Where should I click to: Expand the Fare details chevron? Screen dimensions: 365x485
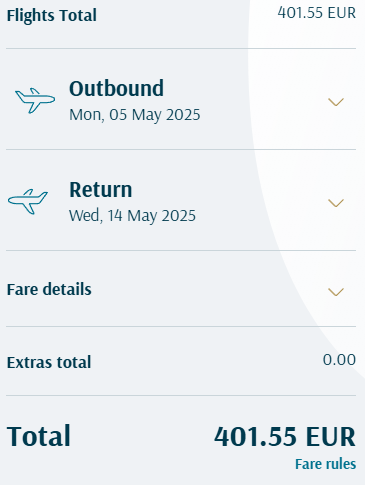(336, 292)
